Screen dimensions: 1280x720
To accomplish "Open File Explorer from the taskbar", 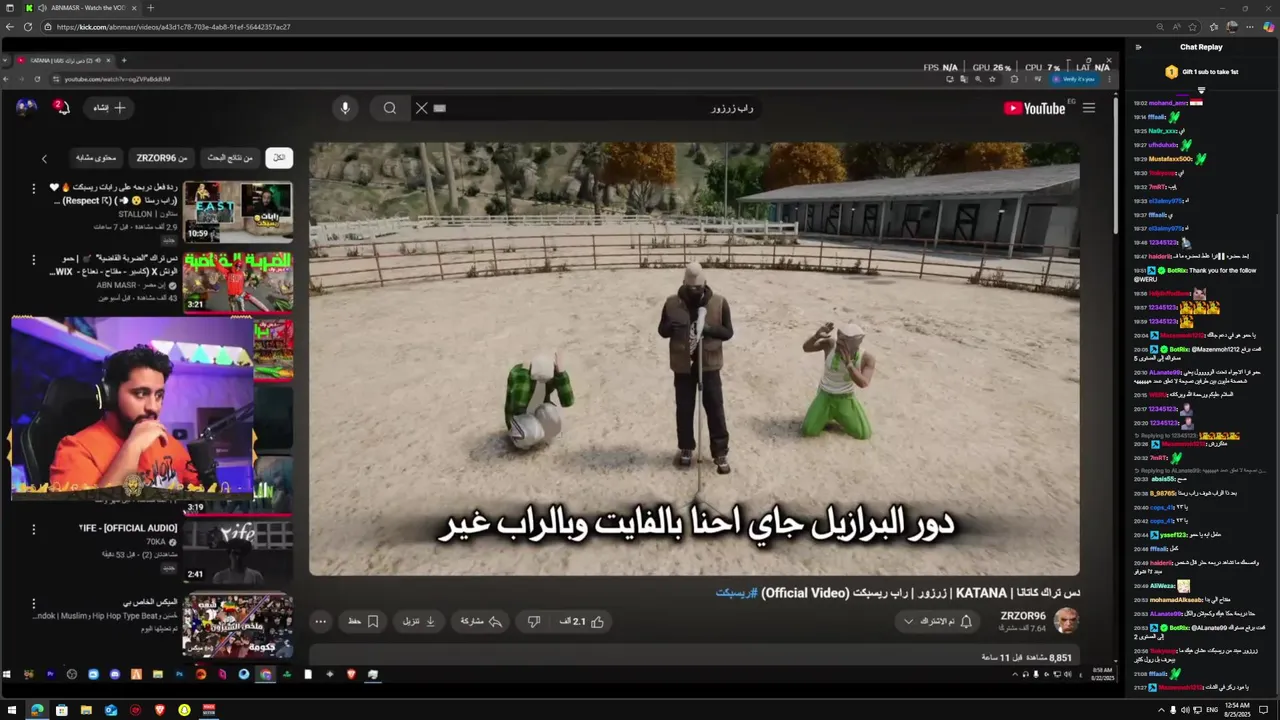I will (86, 710).
